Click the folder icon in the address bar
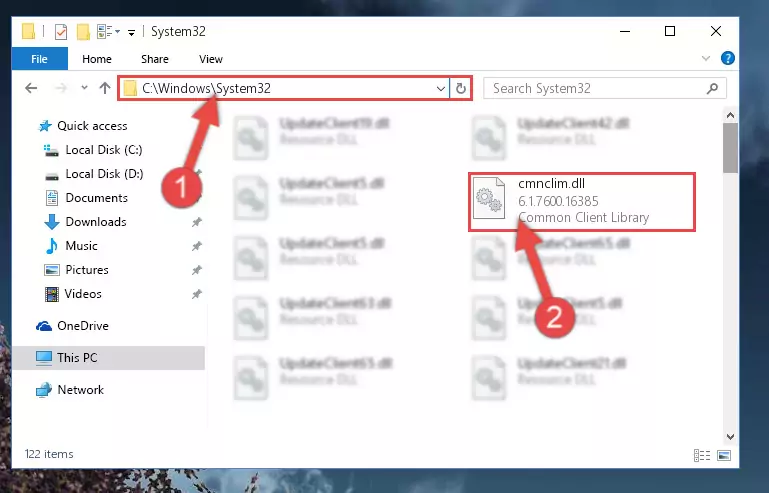Viewport: 769px width, 493px height. [130, 88]
